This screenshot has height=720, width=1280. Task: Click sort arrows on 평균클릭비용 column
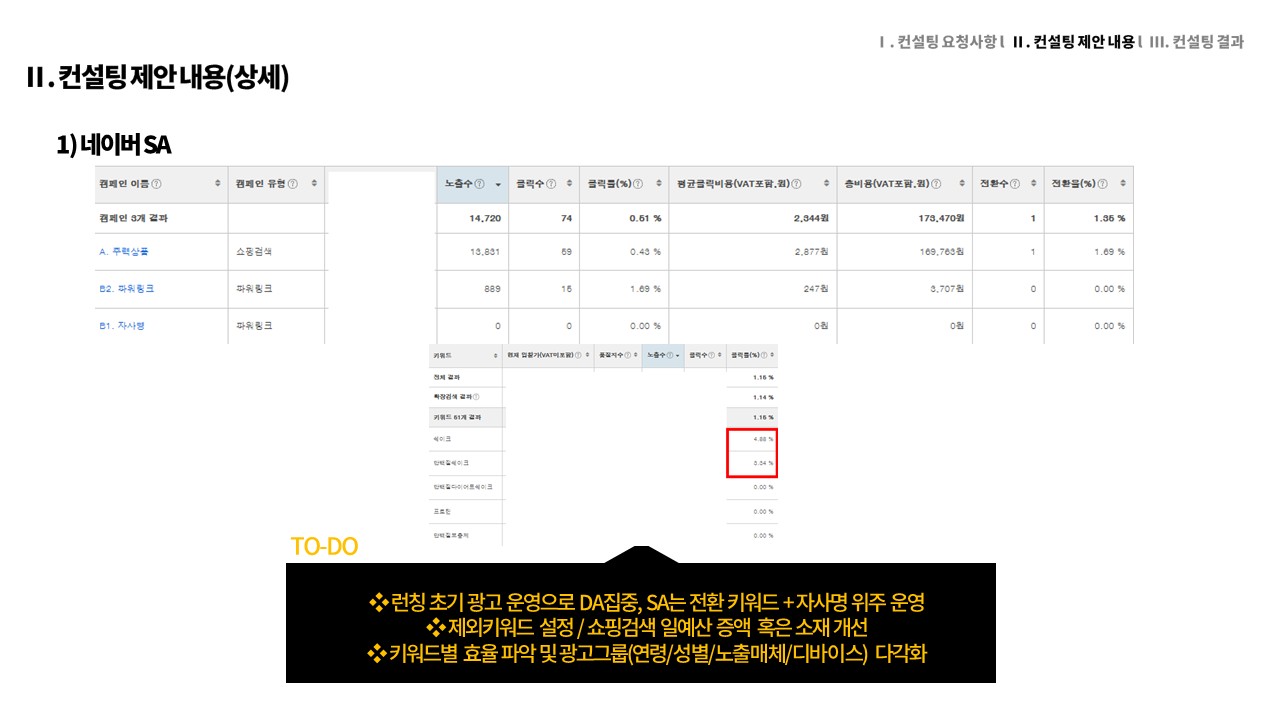(x=826, y=184)
